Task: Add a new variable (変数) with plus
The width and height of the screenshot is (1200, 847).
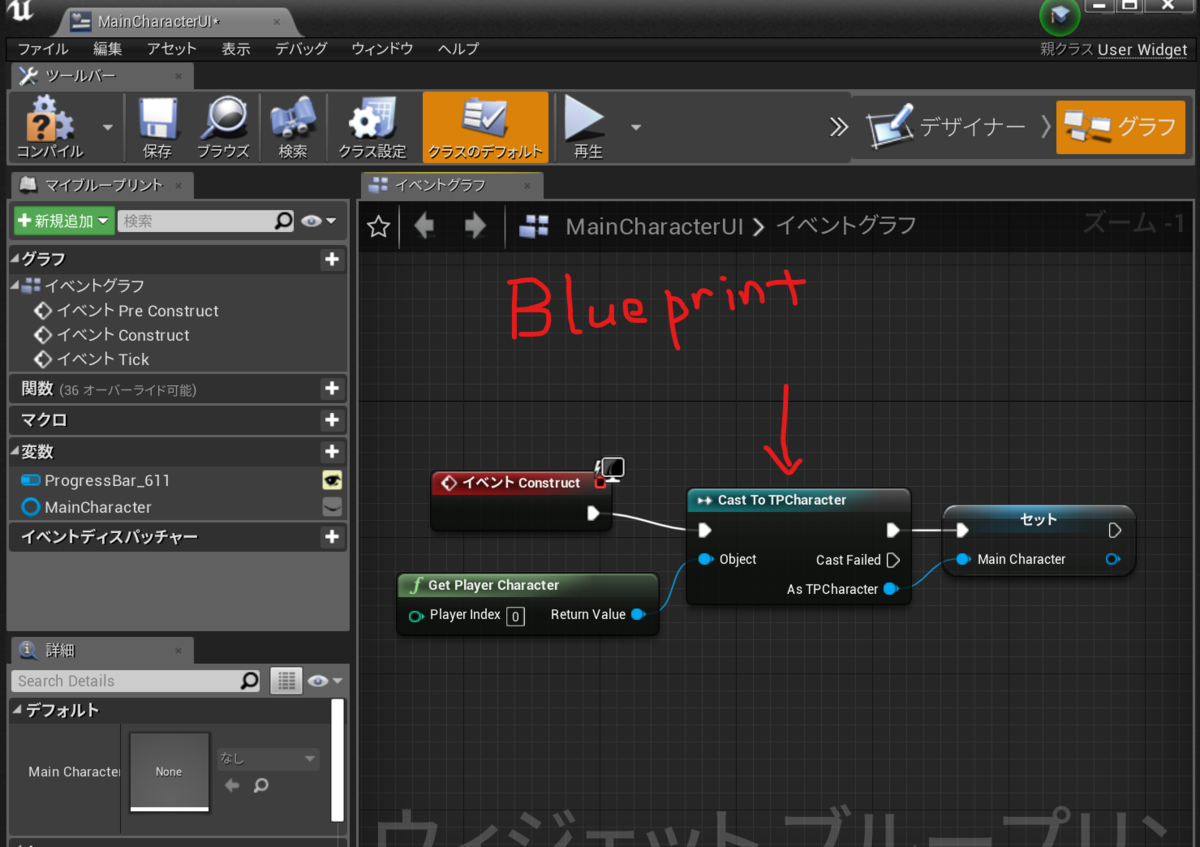Action: [332, 452]
